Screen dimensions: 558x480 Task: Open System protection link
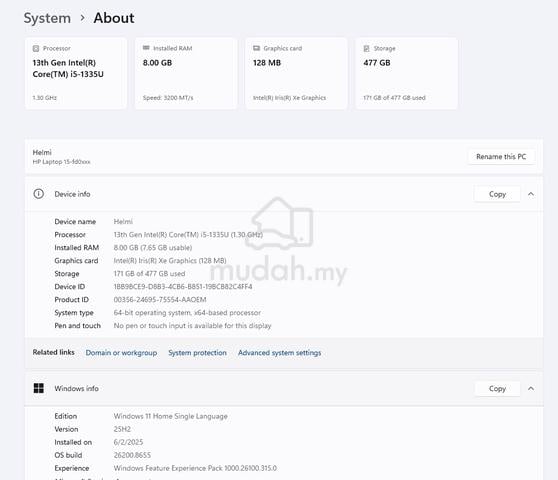(198, 353)
